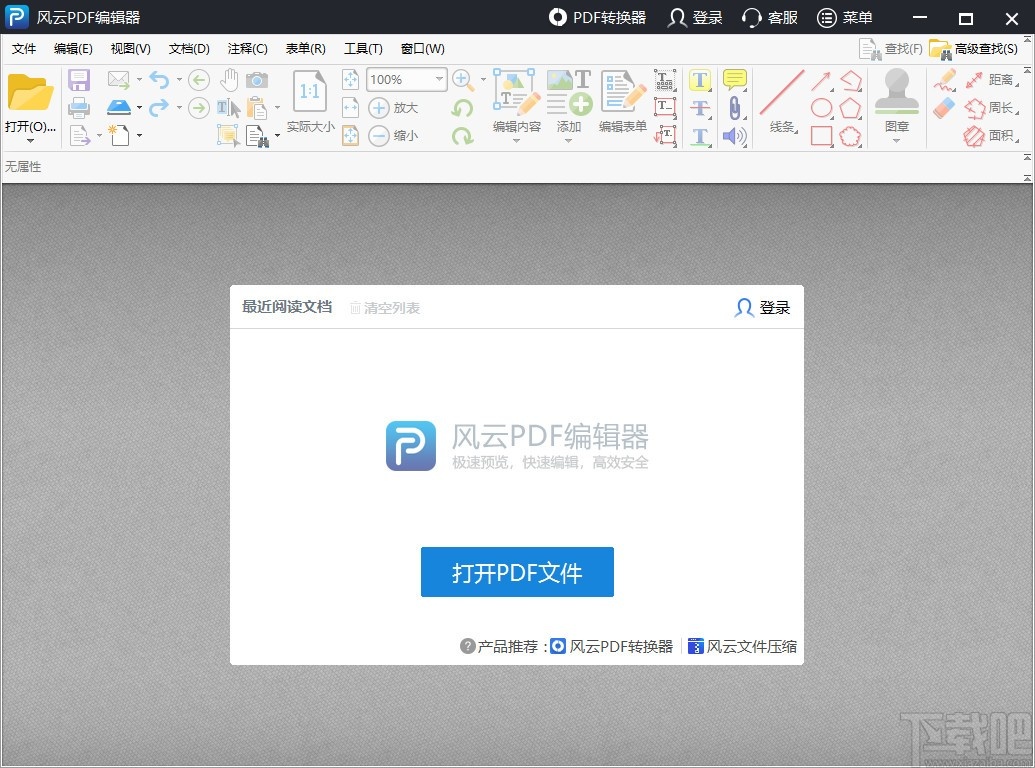The image size is (1035, 768).
Task: Open the 图章 stamp dropdown arrow
Action: coord(895,140)
